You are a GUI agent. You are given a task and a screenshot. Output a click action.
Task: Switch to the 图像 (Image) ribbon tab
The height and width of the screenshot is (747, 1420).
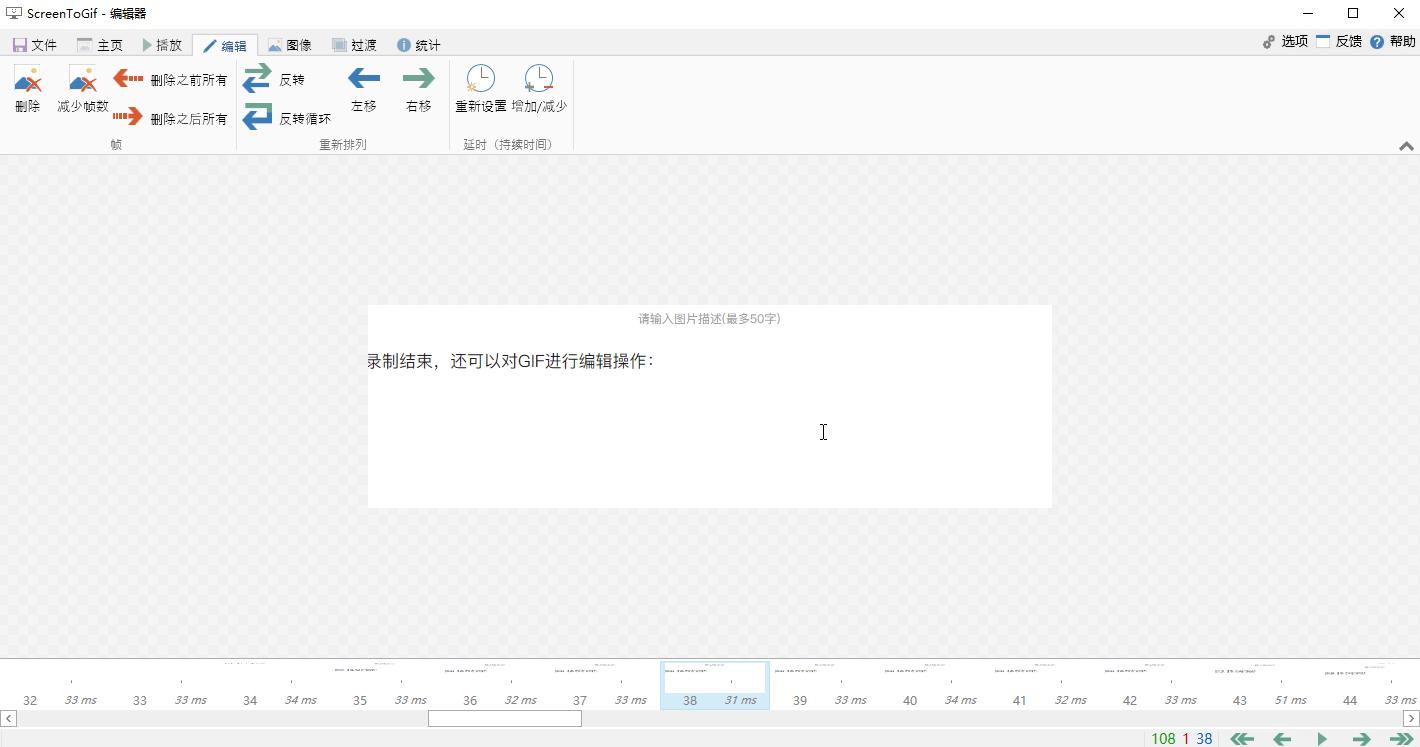(x=289, y=44)
